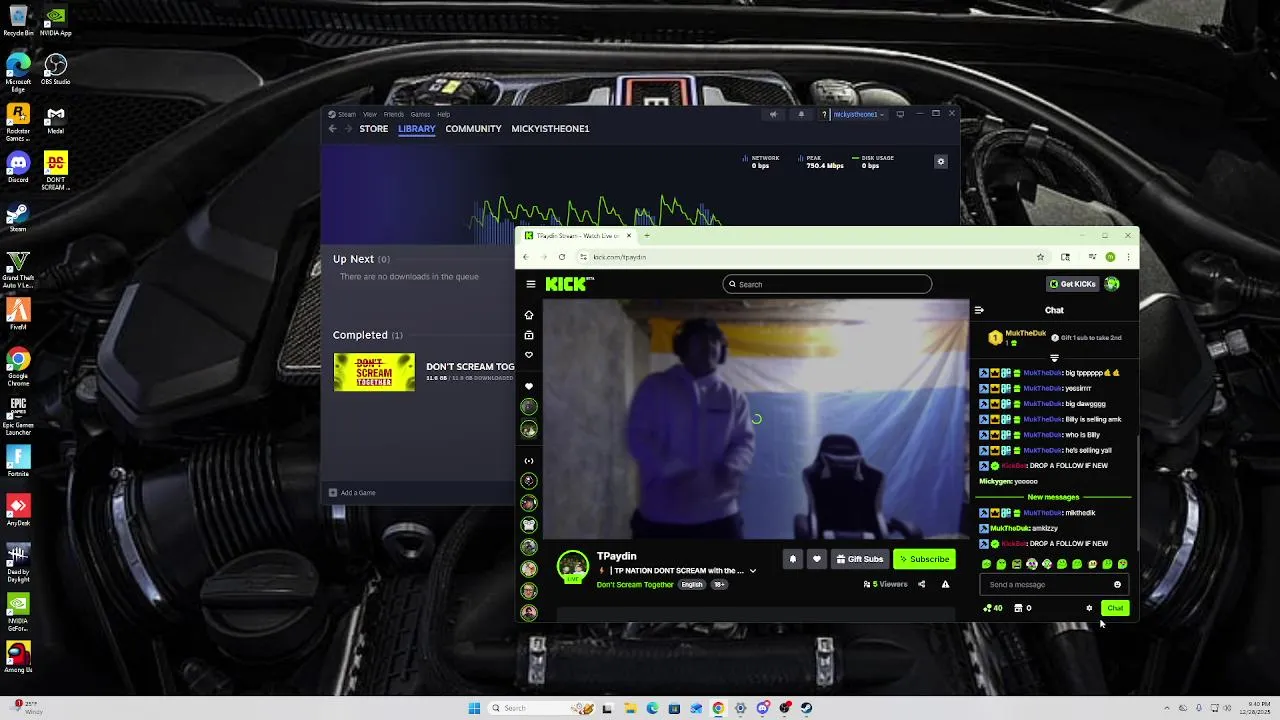Viewport: 1280px width, 720px height.
Task: Click Chrome icon in the taskbar
Action: (x=718, y=708)
